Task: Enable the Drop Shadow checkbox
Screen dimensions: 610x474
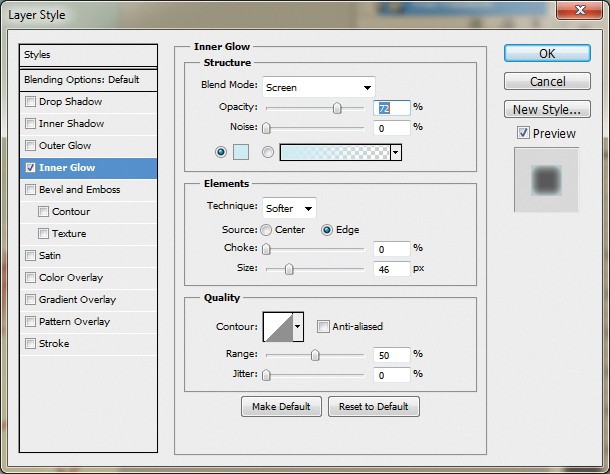Action: click(30, 102)
